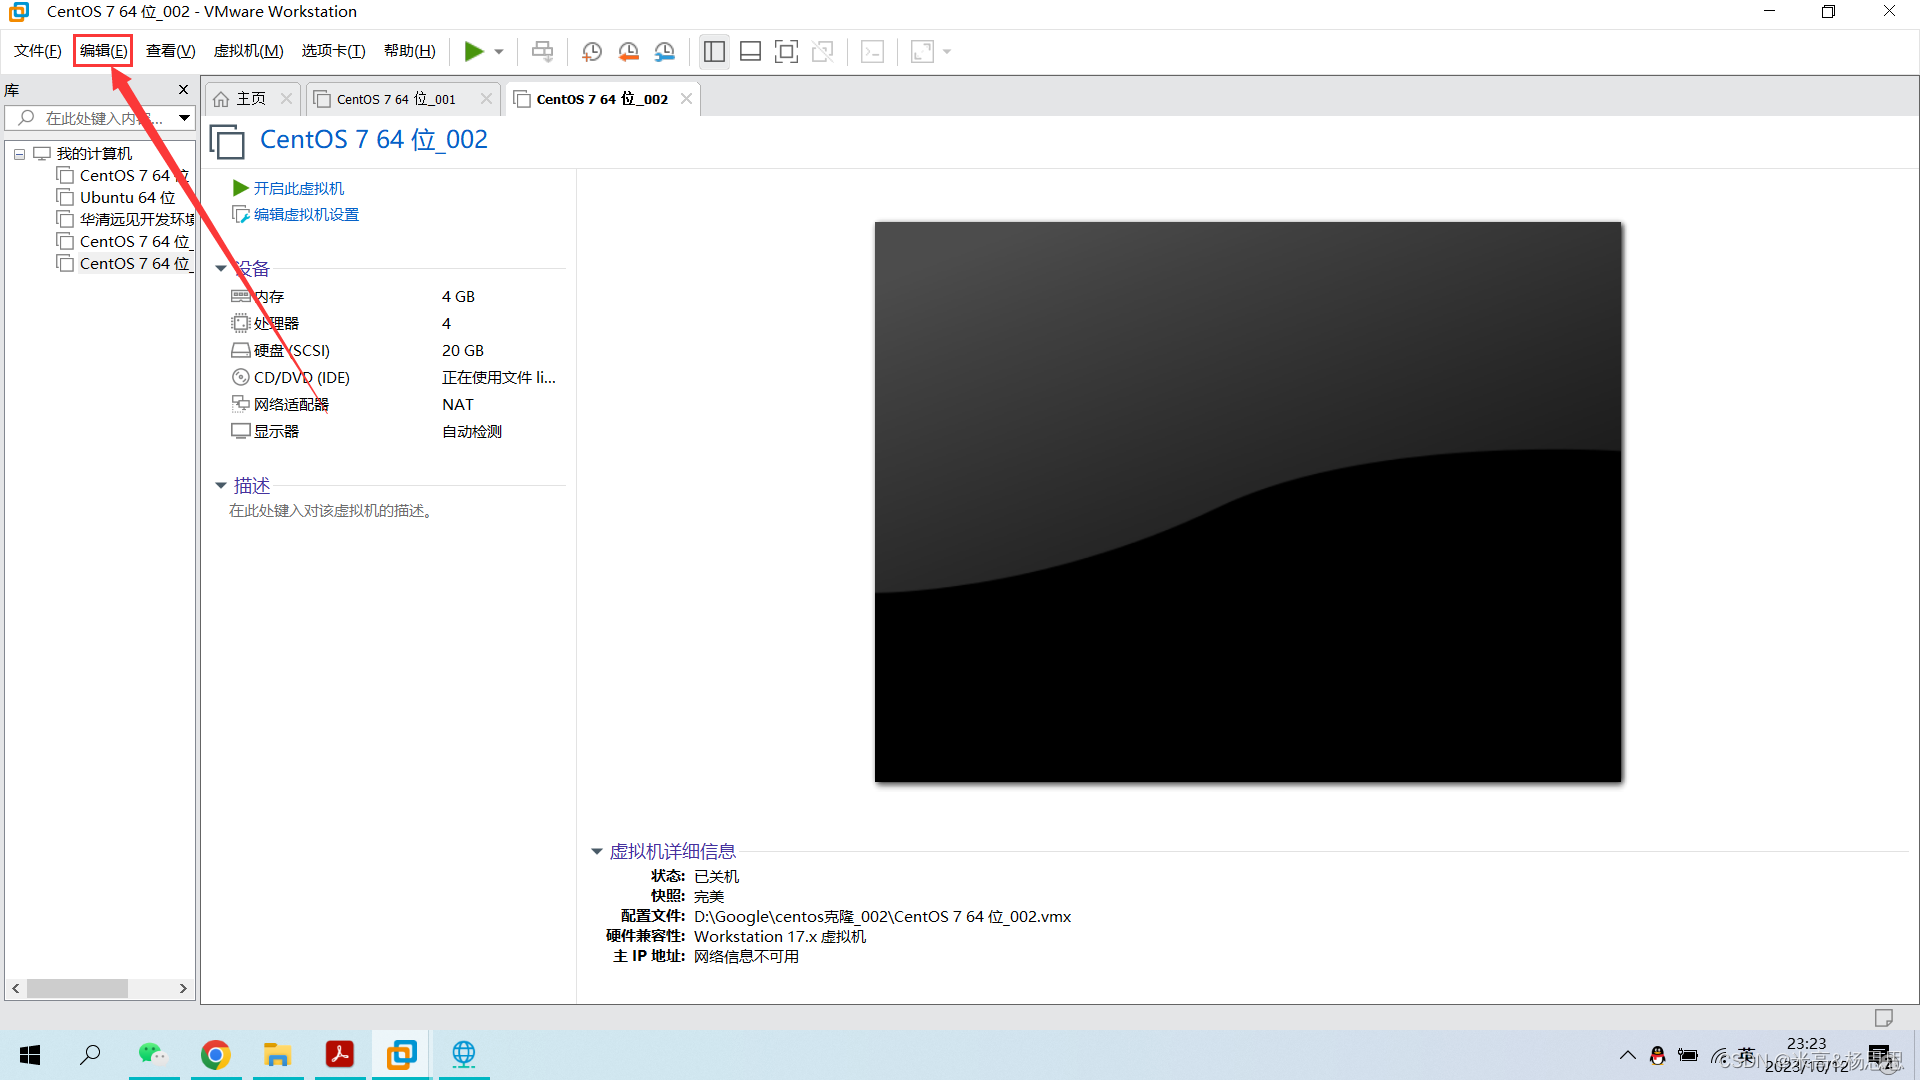This screenshot has width=1920, height=1080.
Task: Select the CD/DVD (IDE) device icon
Action: tap(241, 377)
